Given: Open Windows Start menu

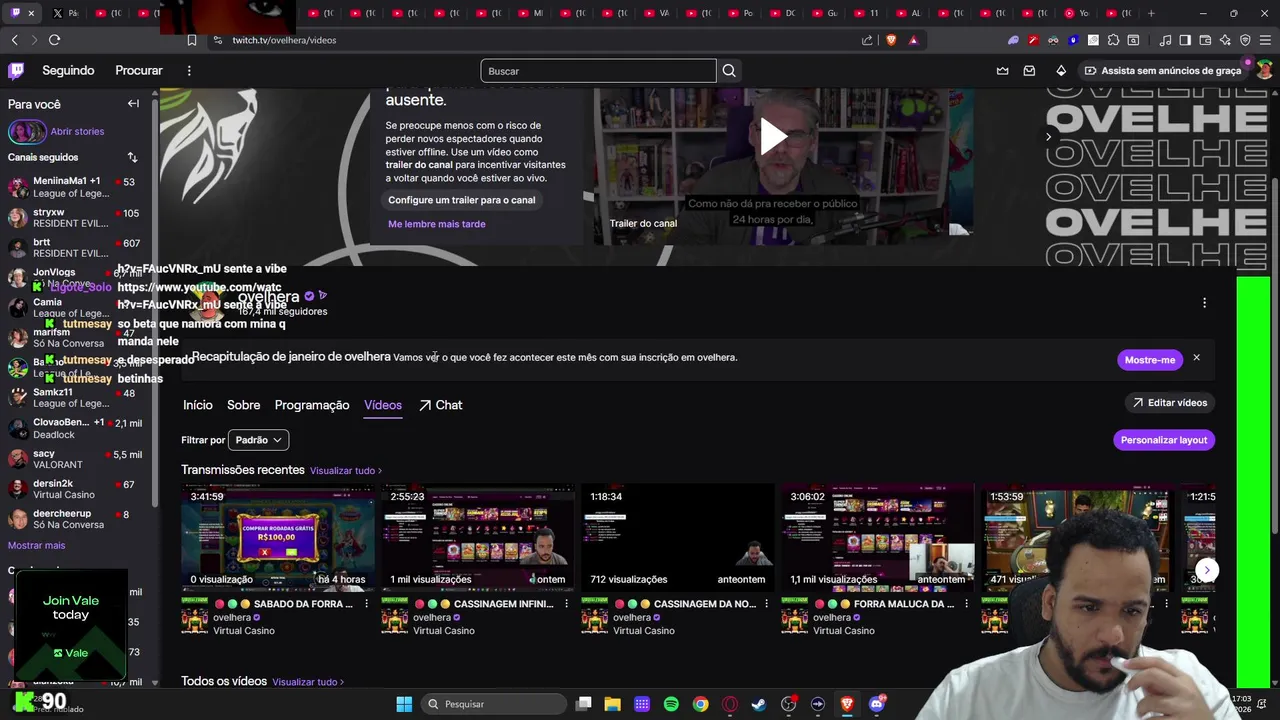Looking at the screenshot, I should [404, 704].
